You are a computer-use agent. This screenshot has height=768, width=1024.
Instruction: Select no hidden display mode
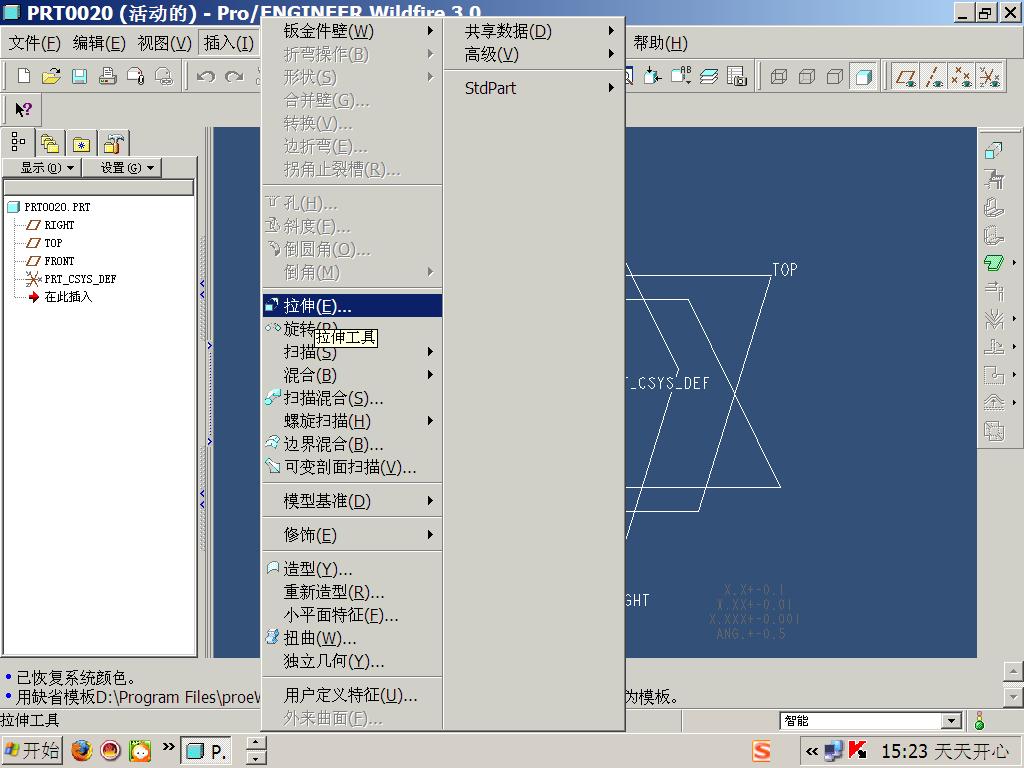click(835, 76)
